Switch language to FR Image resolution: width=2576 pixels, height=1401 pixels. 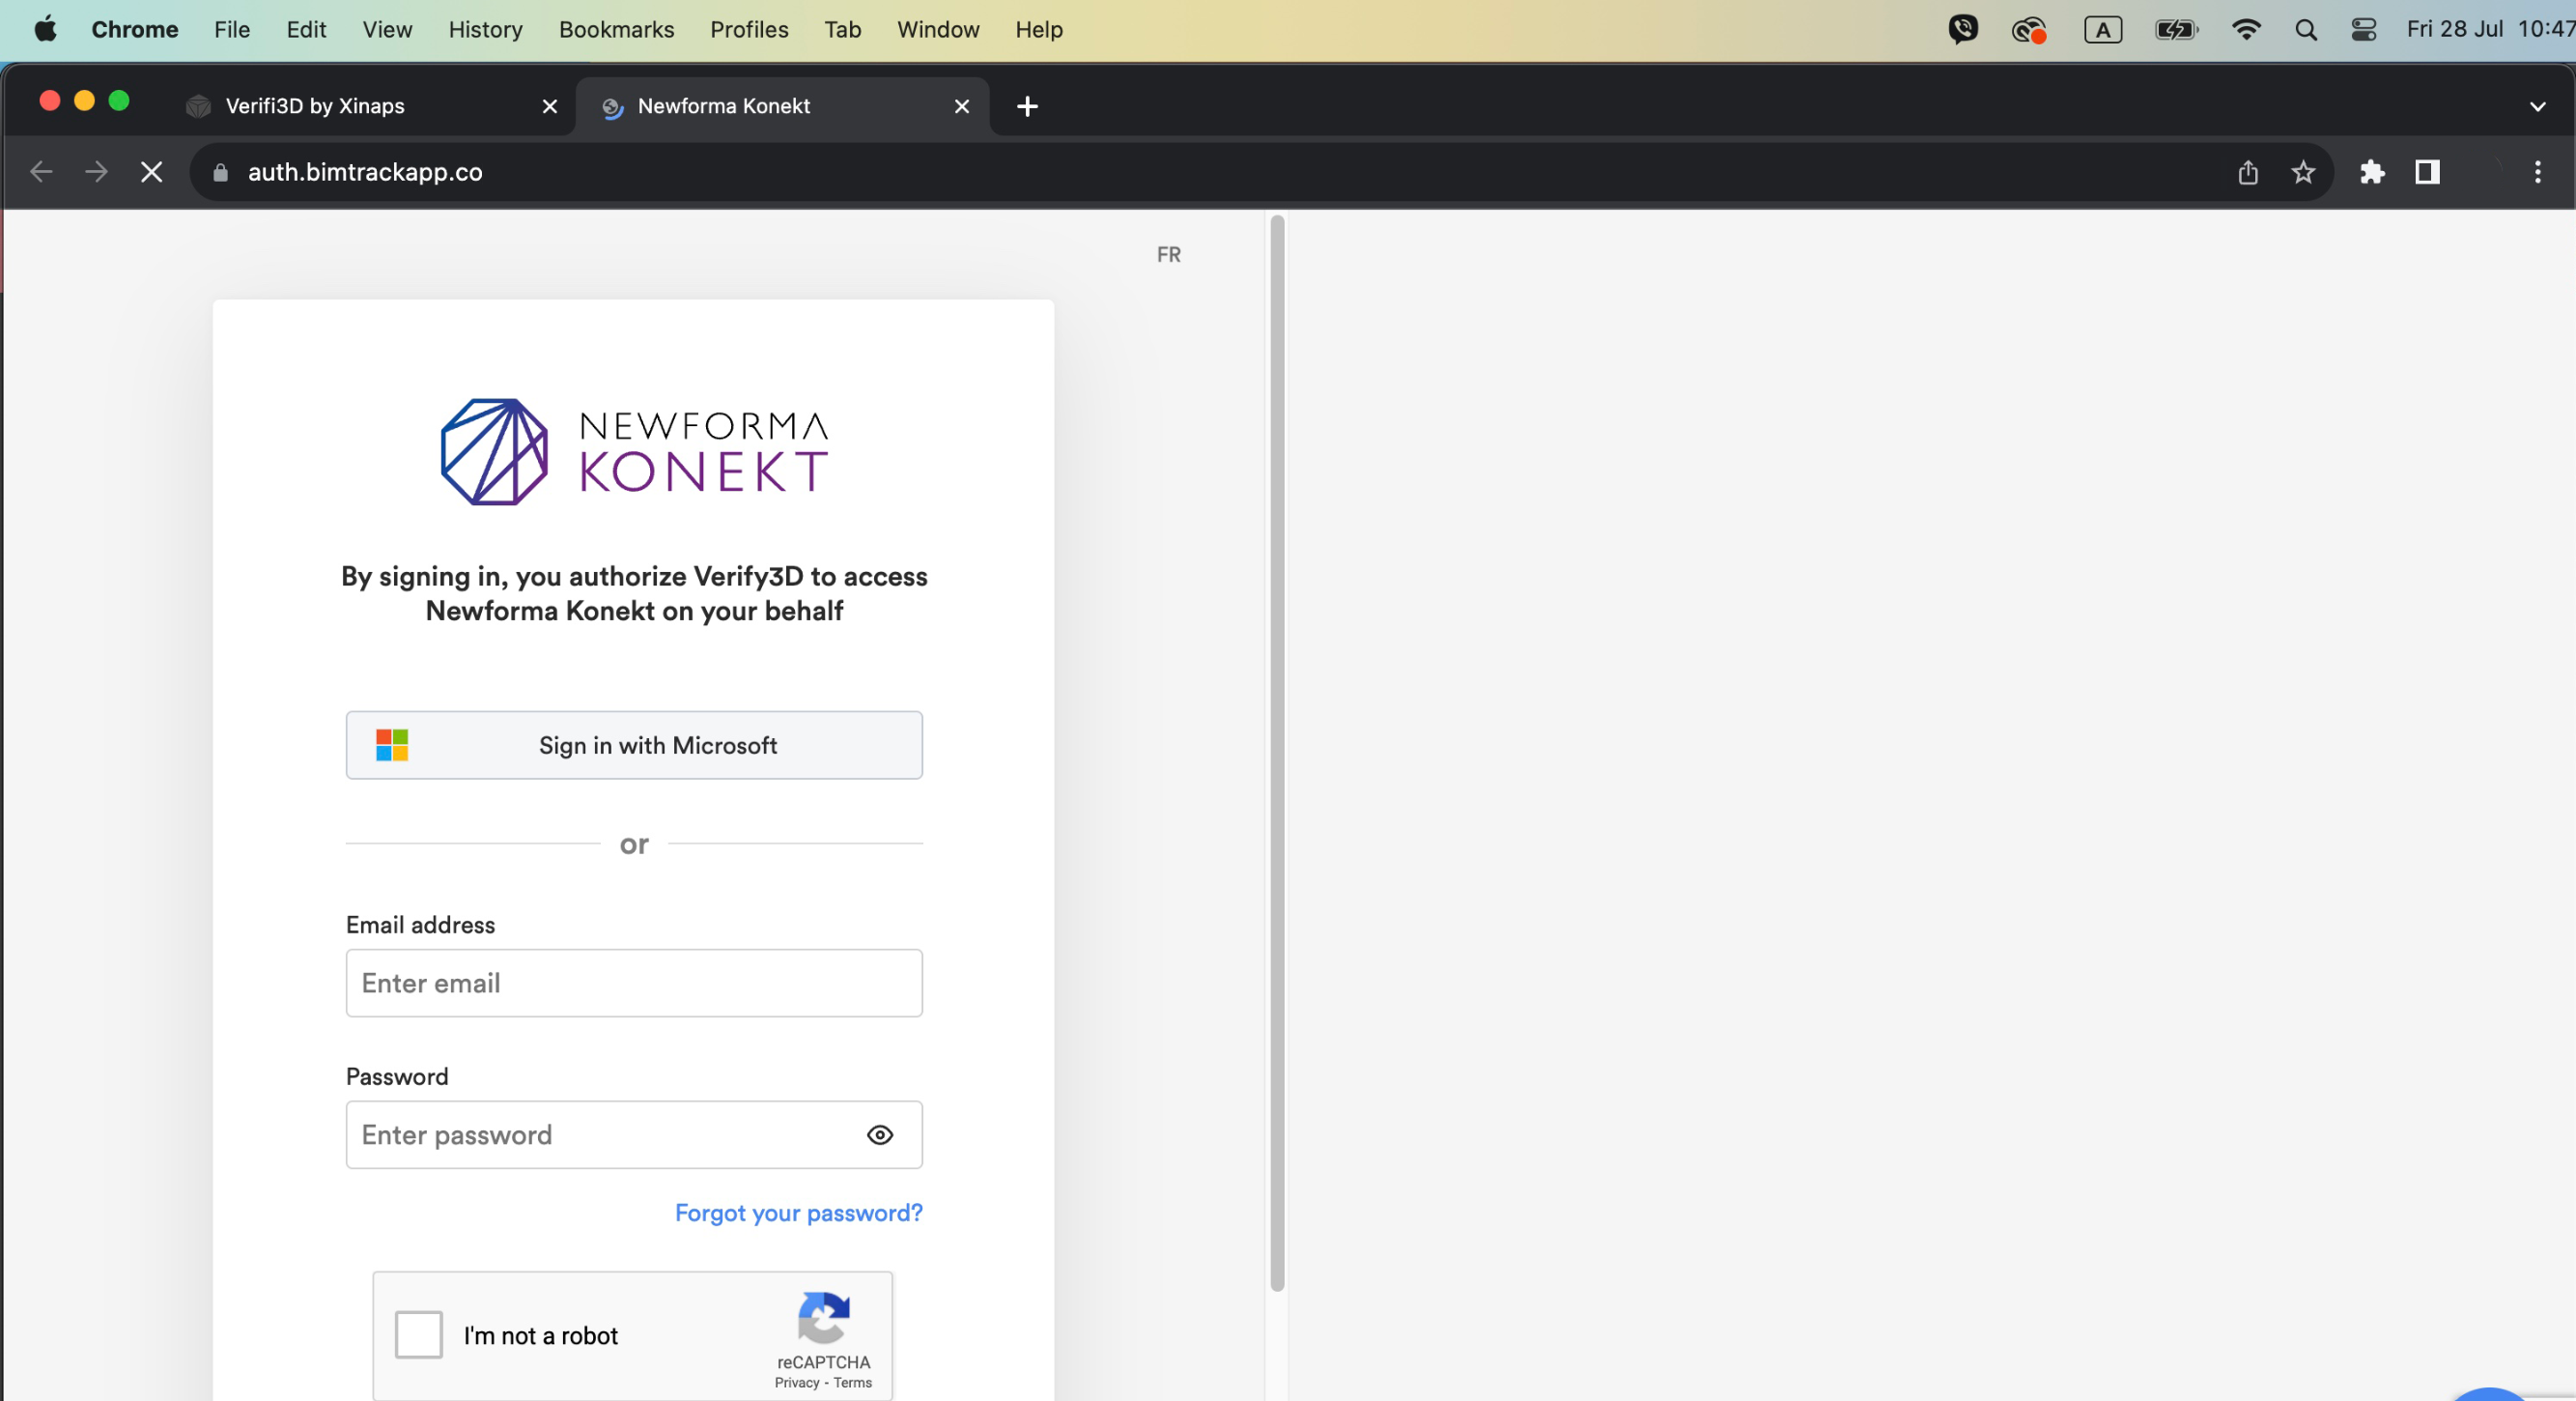pyautogui.click(x=1169, y=255)
